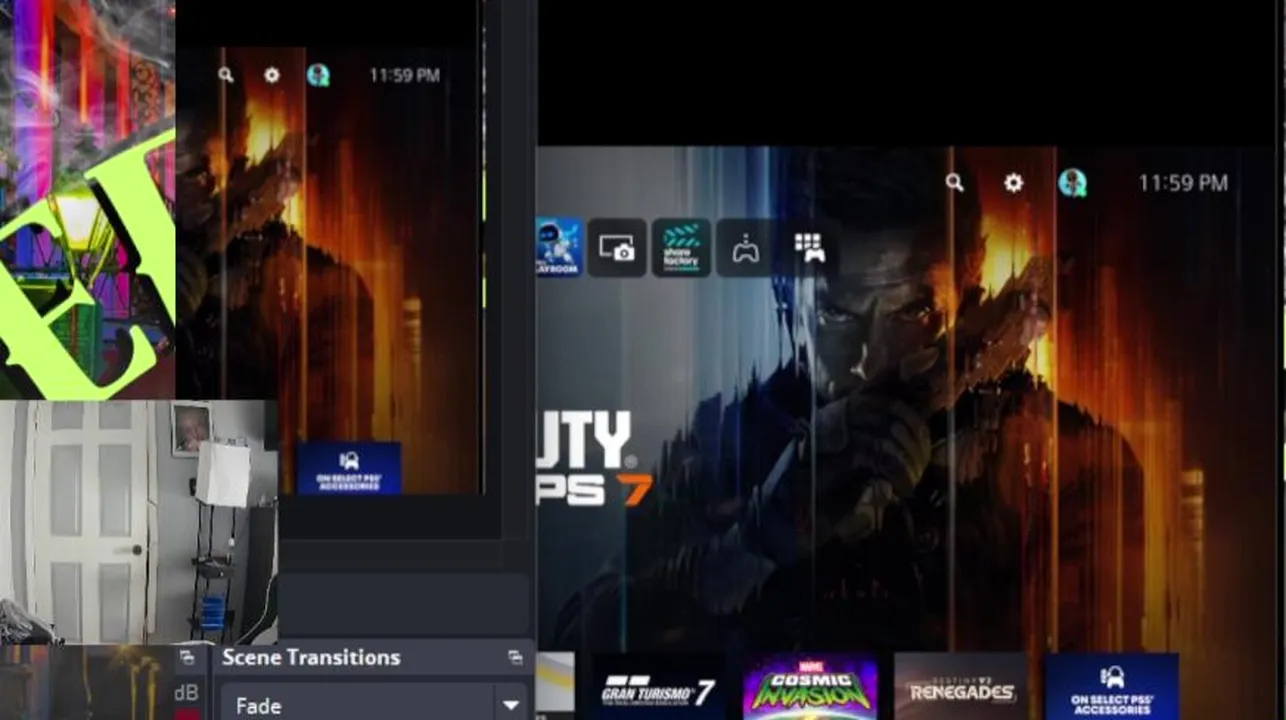Click PS5 Accessories tile in small preview
Viewport: 1286px width, 720px height.
coord(349,468)
